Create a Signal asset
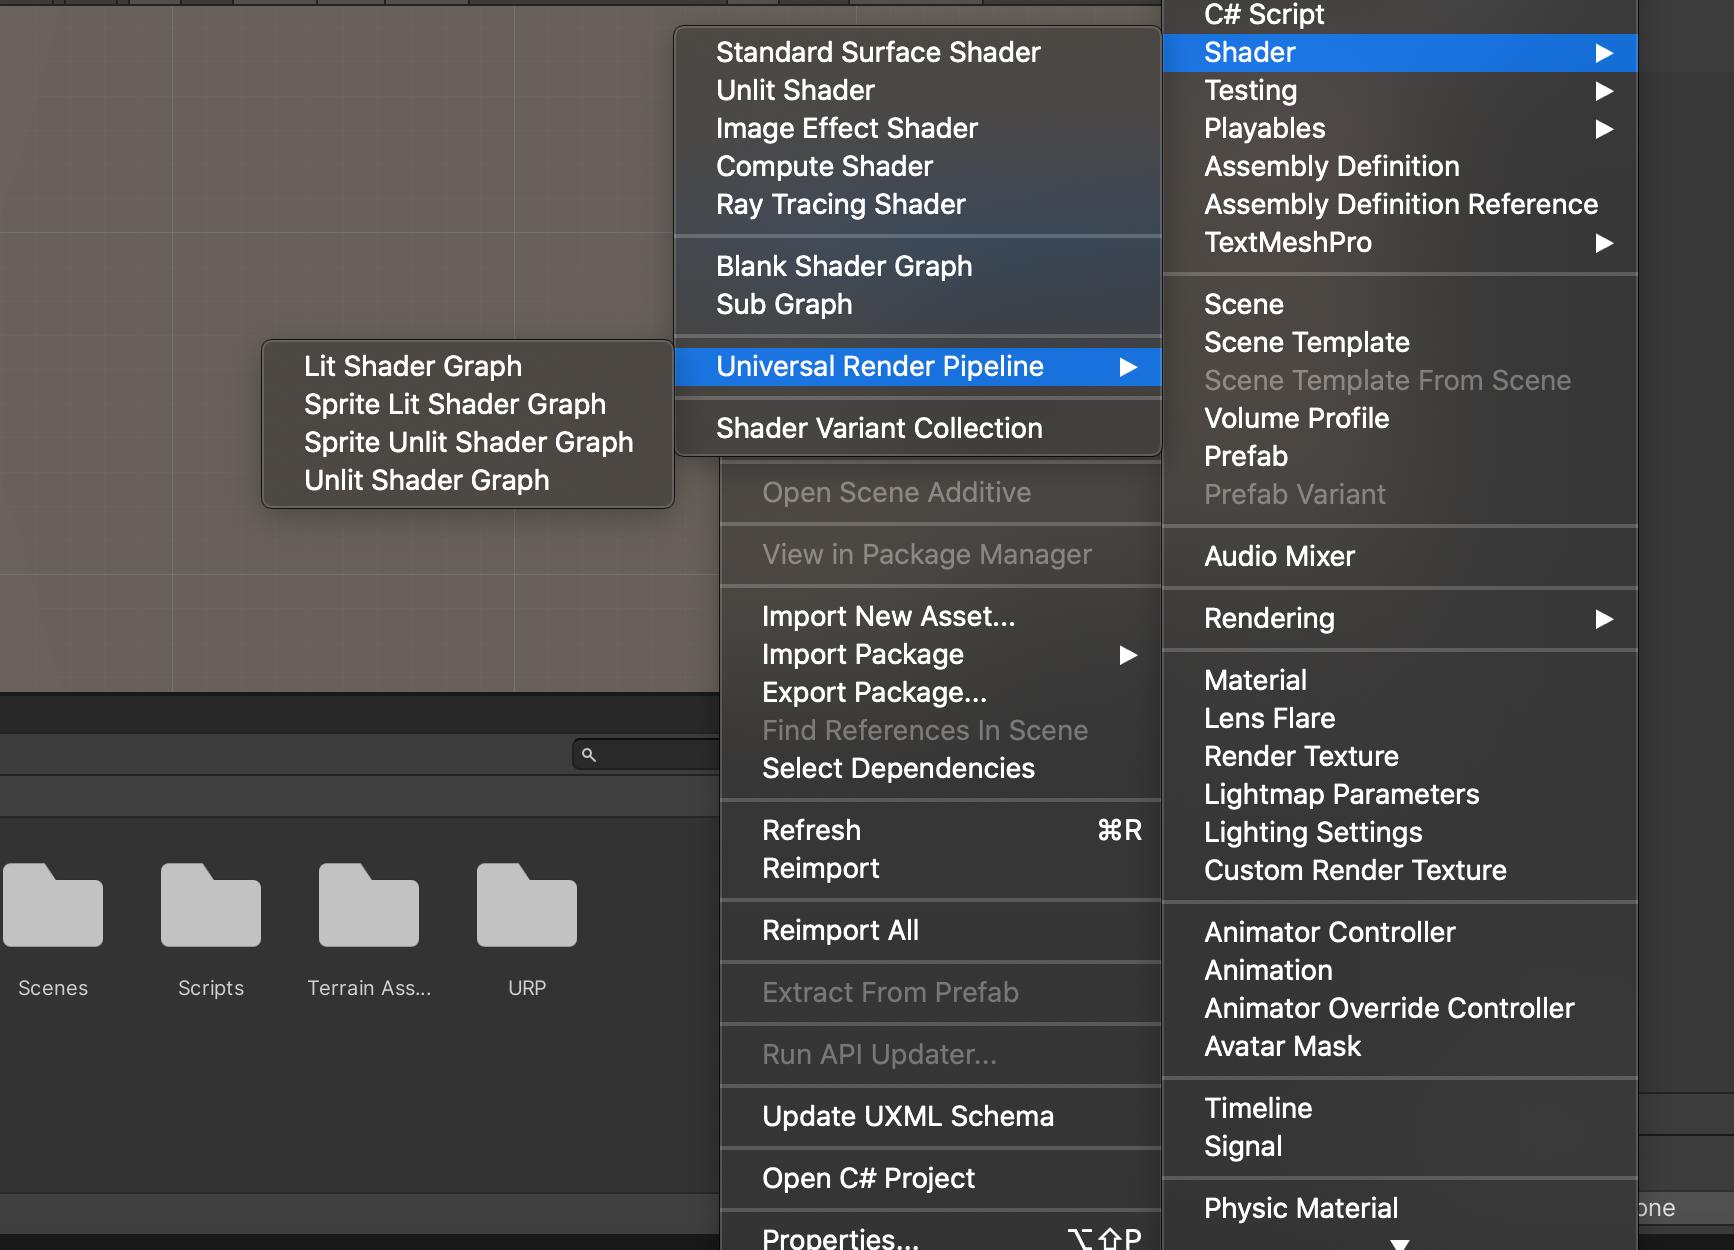1734x1250 pixels. (1400, 1147)
